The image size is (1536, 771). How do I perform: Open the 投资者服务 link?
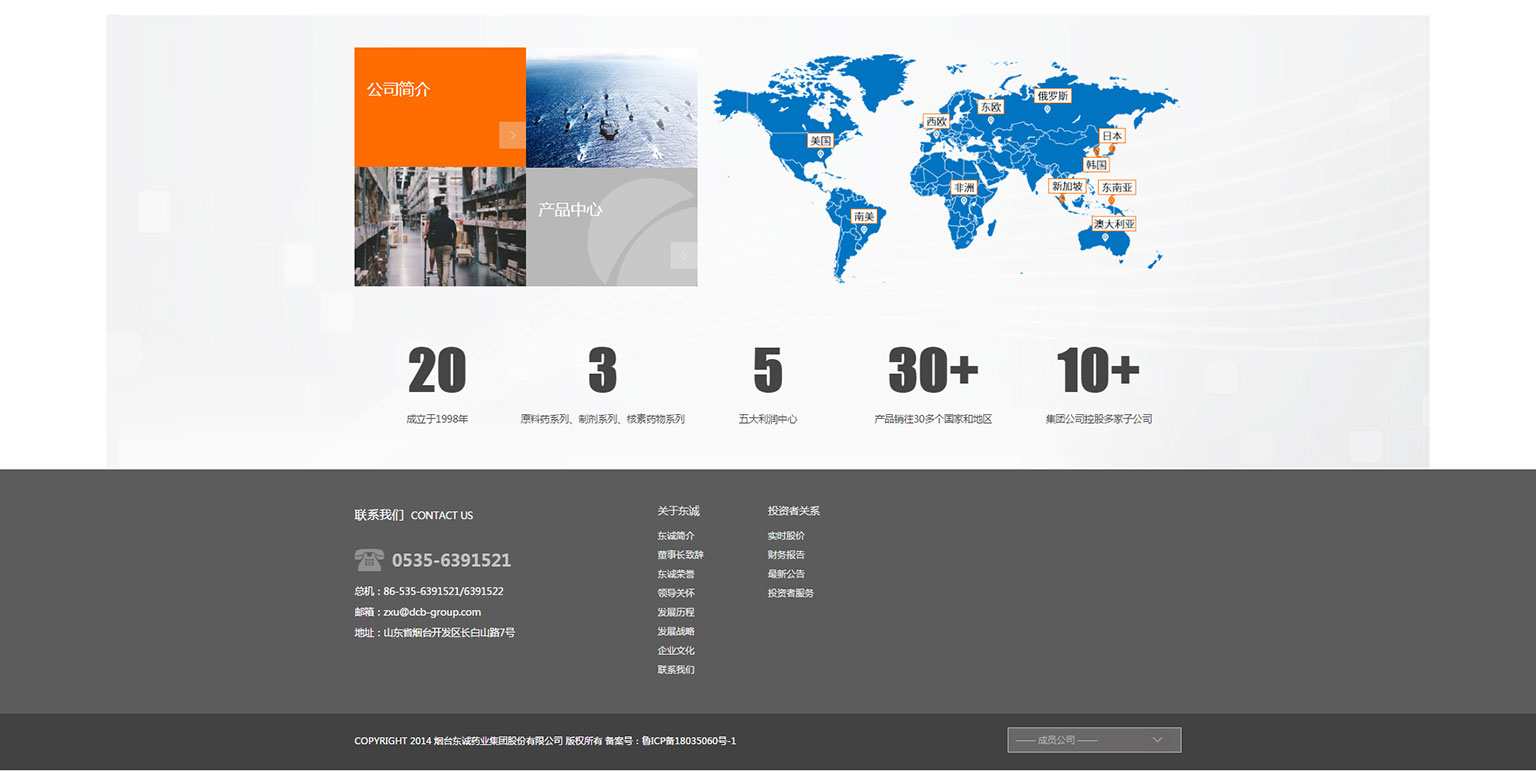click(791, 593)
